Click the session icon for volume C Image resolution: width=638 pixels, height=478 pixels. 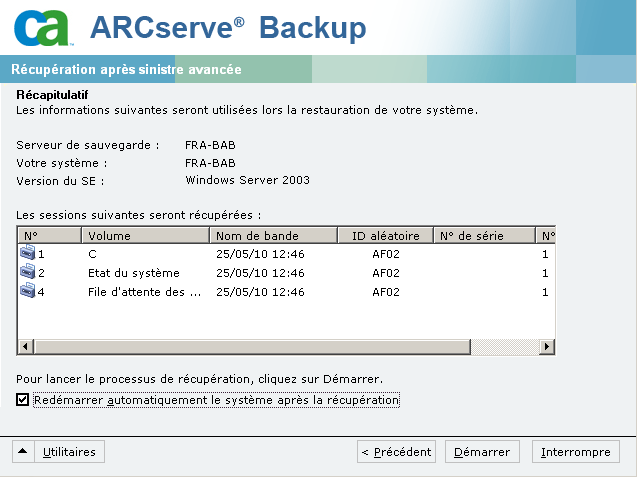coord(27,254)
